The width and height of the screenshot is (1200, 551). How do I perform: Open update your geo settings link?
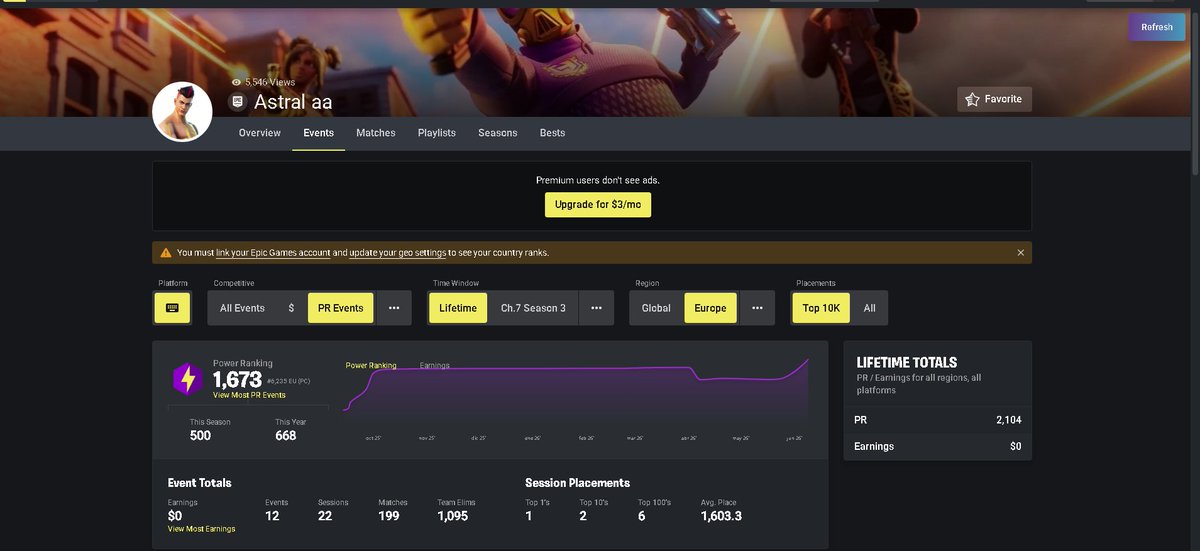pyautogui.click(x=398, y=253)
